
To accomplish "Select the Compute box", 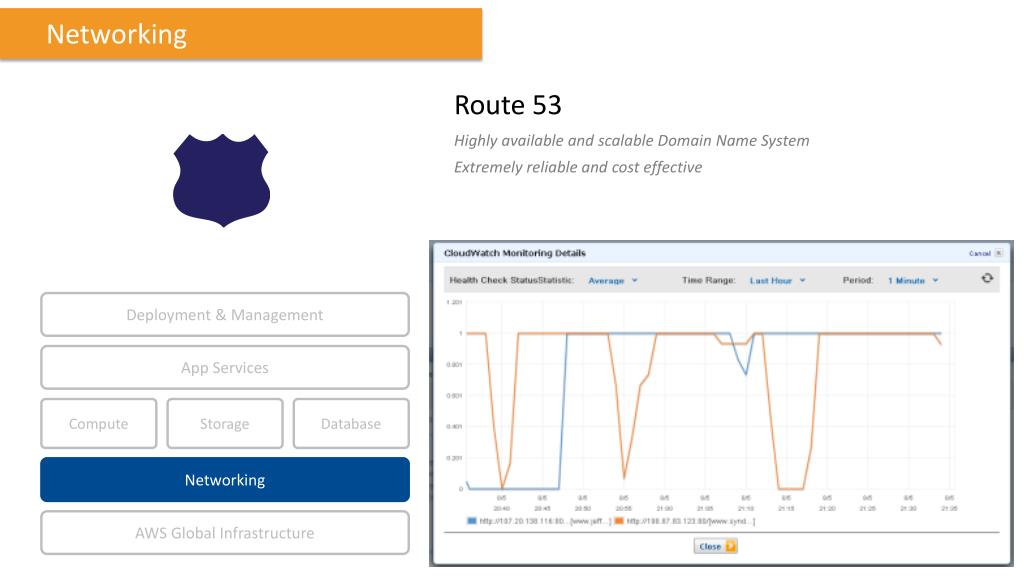I will point(99,424).
